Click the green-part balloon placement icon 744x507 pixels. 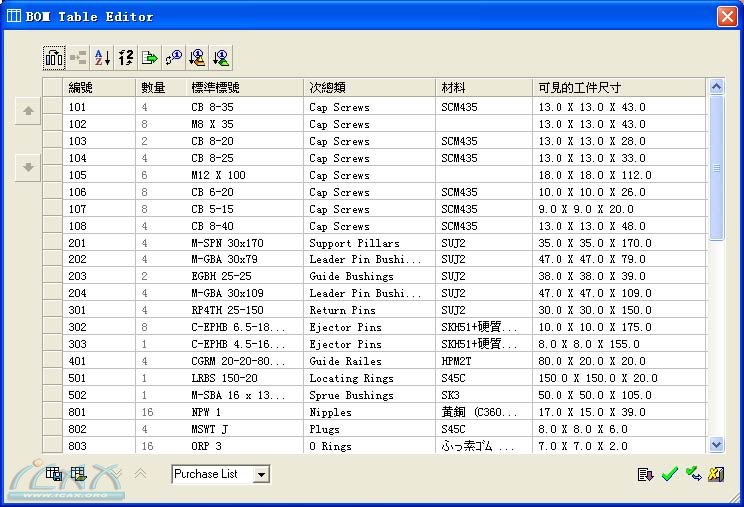(x=221, y=58)
